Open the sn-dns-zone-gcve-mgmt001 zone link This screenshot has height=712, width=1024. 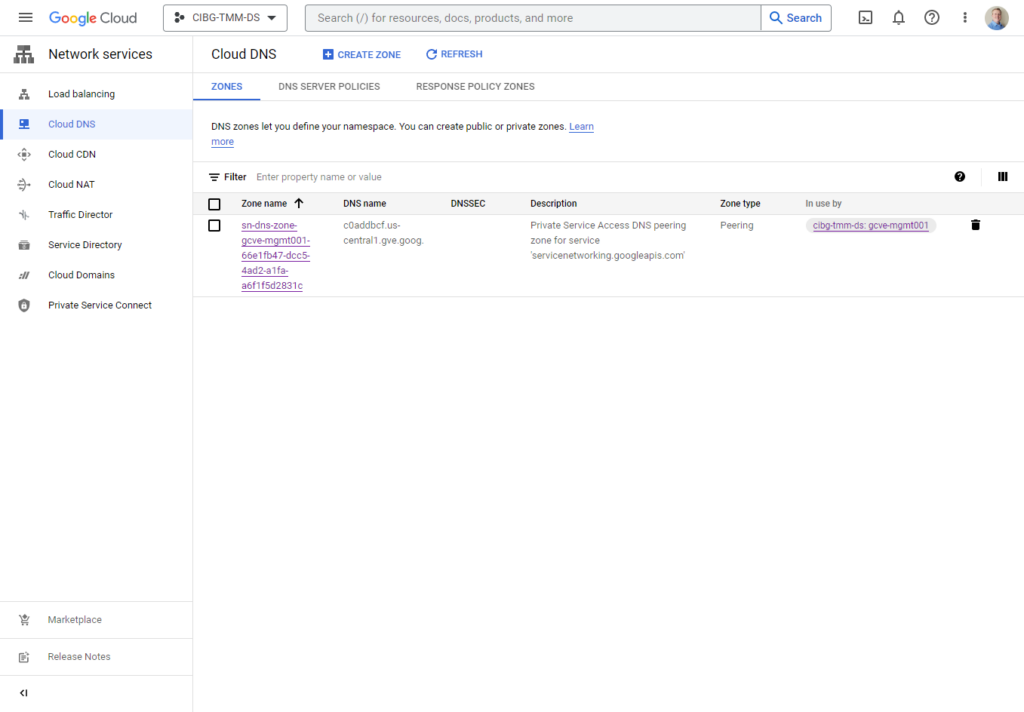(275, 255)
